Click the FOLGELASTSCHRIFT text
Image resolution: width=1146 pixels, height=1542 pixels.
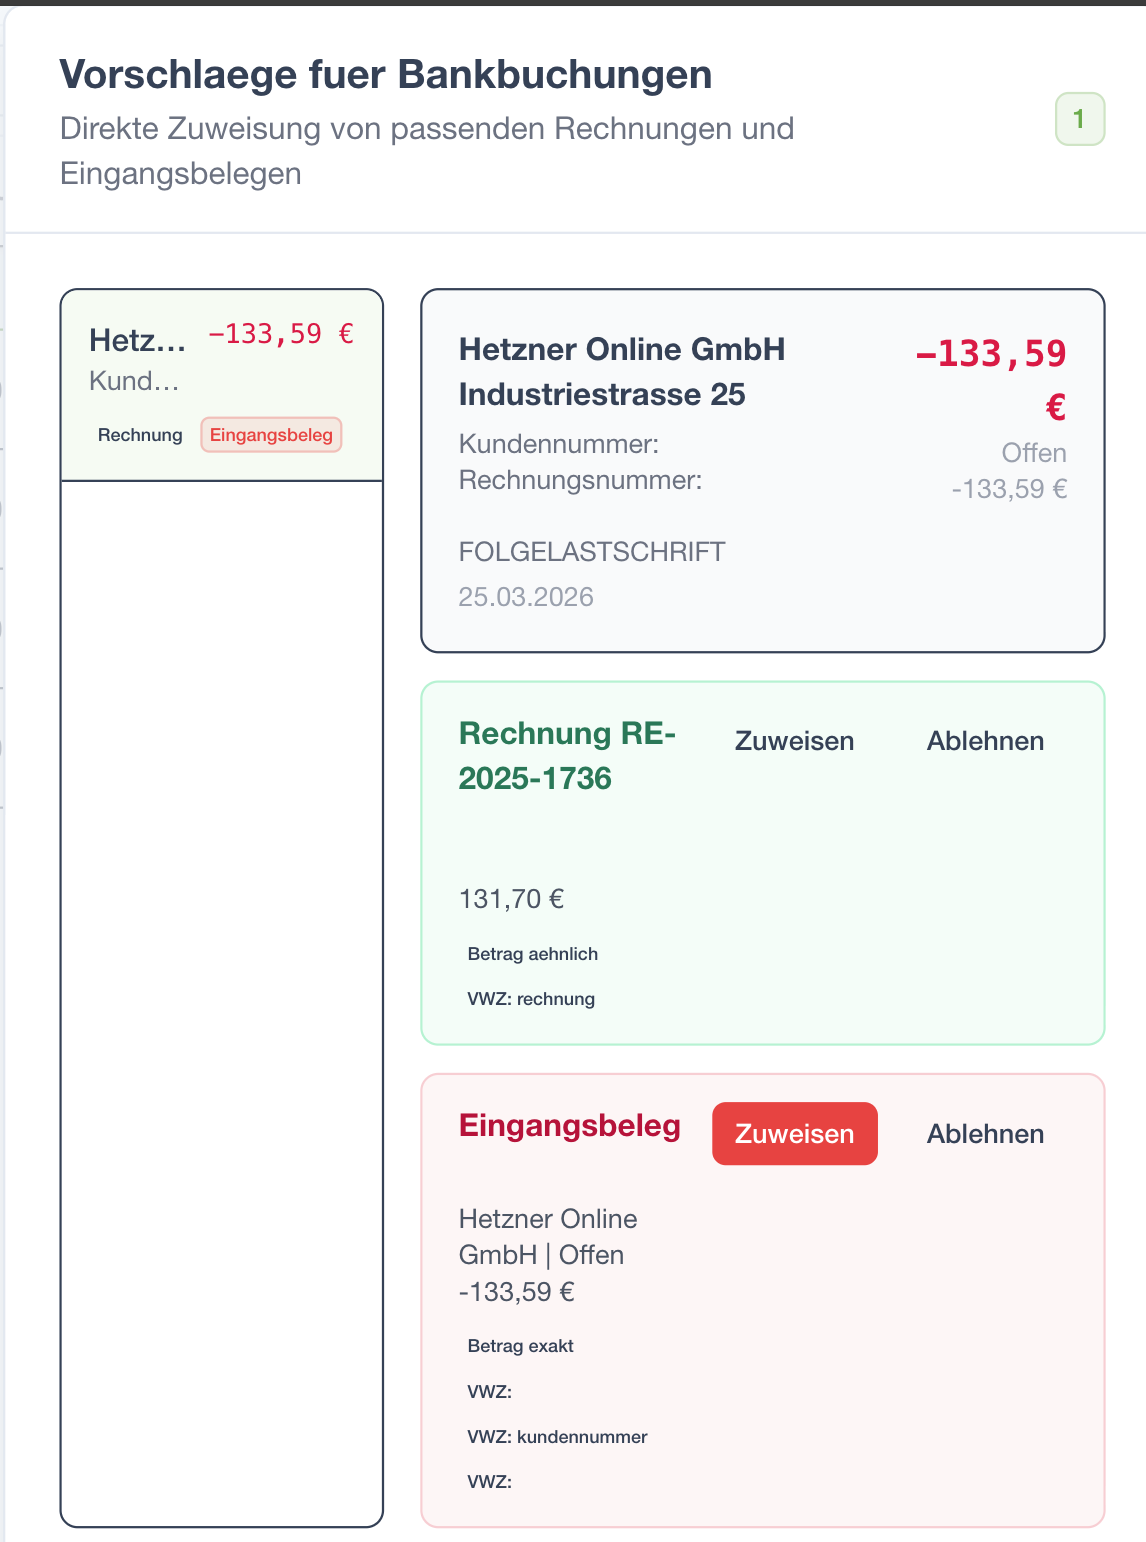click(592, 552)
